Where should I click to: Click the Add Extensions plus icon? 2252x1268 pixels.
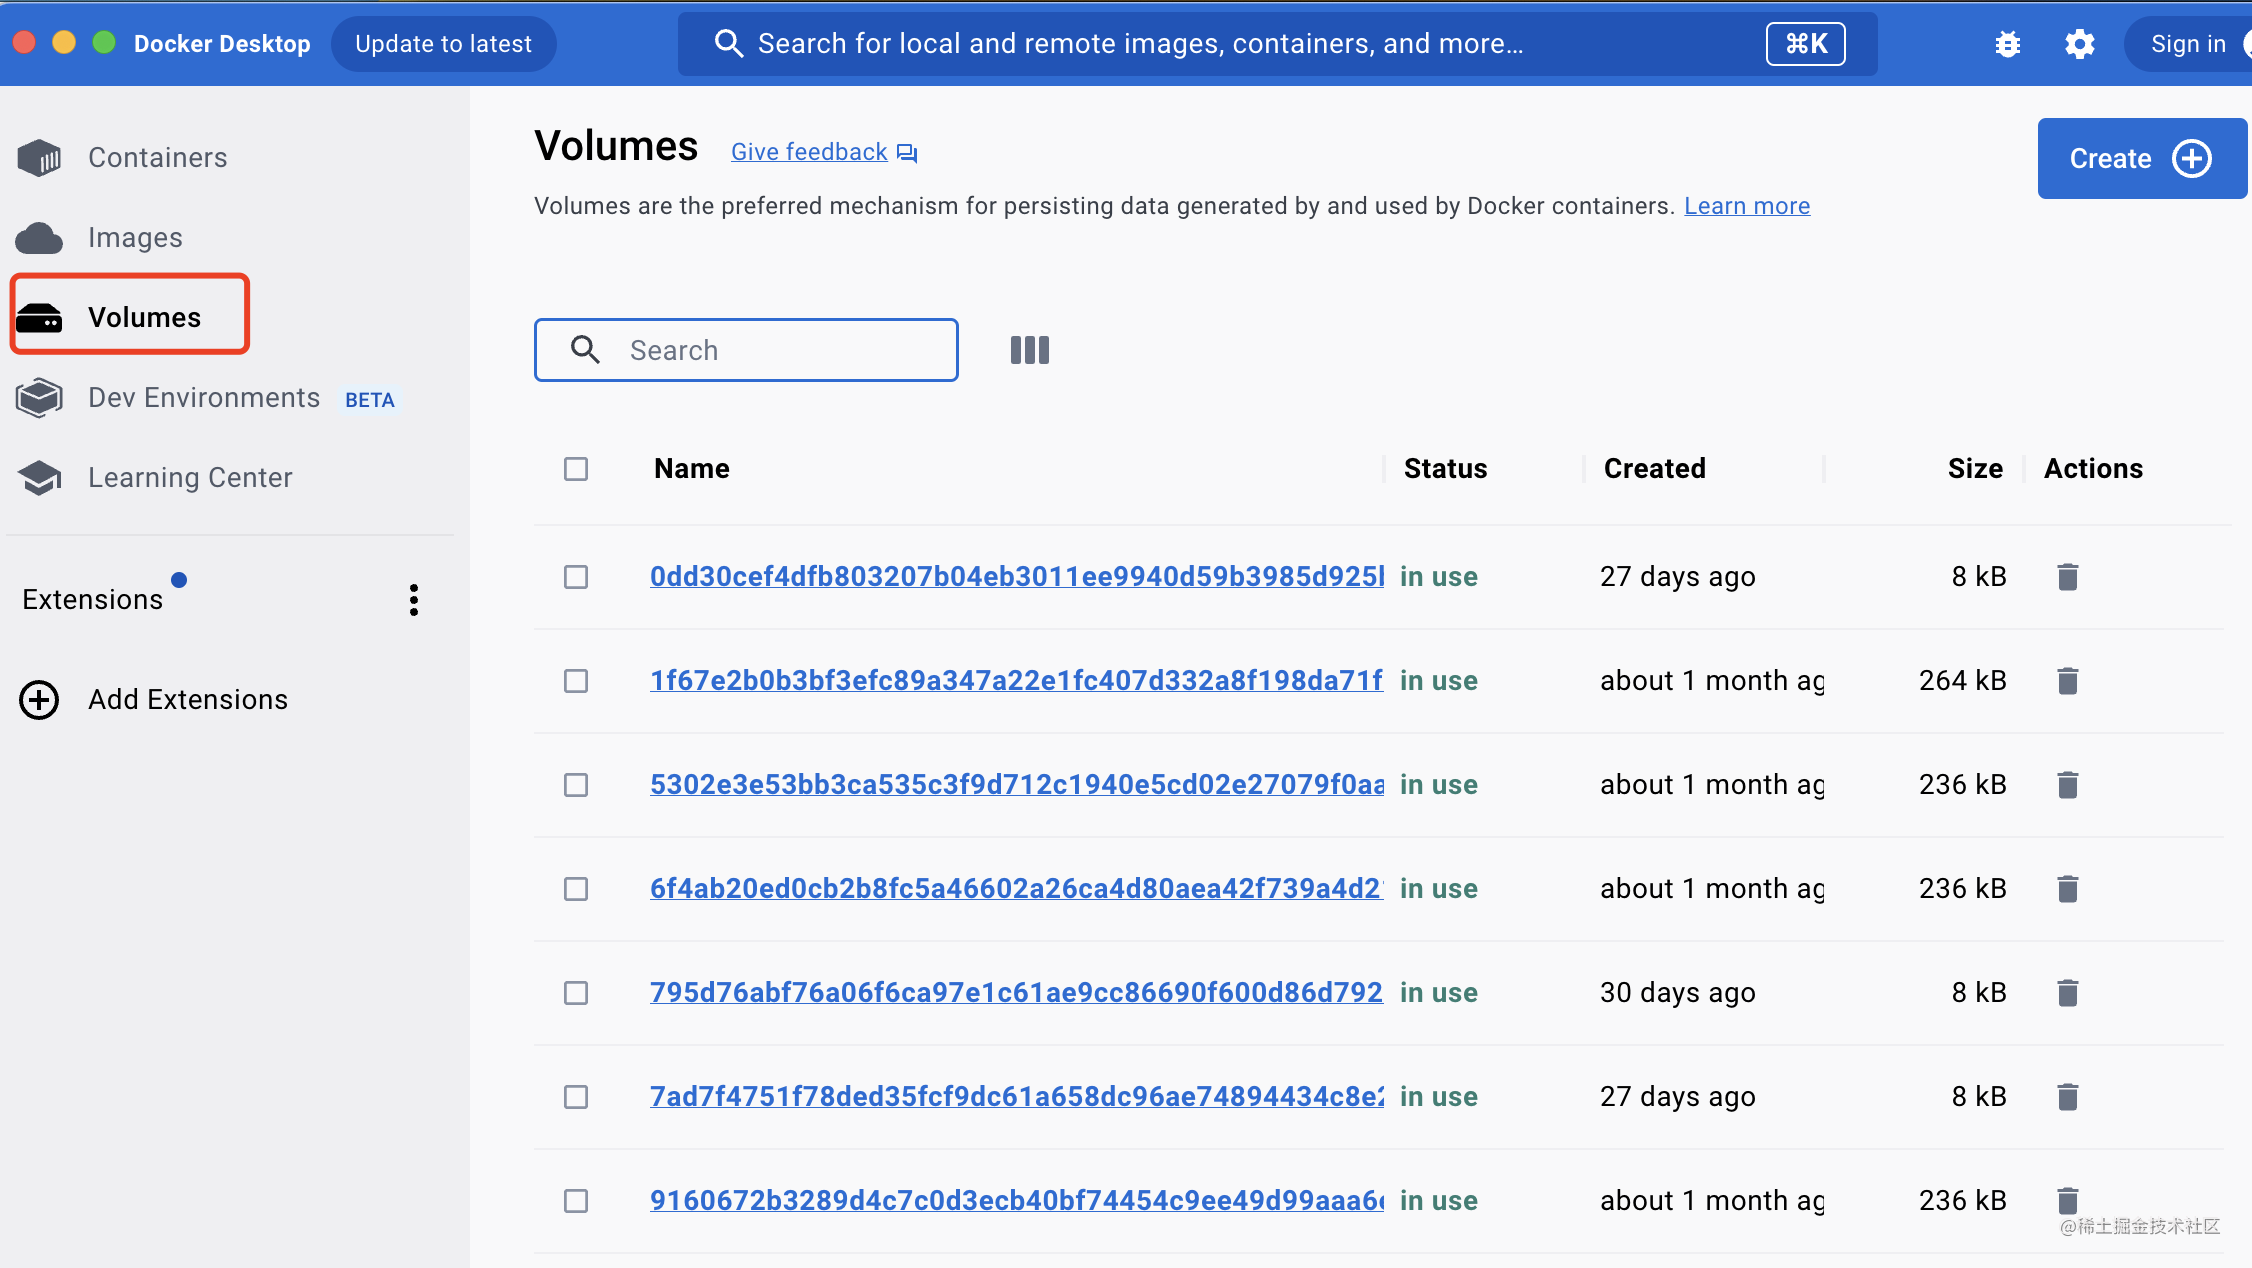[x=40, y=700]
